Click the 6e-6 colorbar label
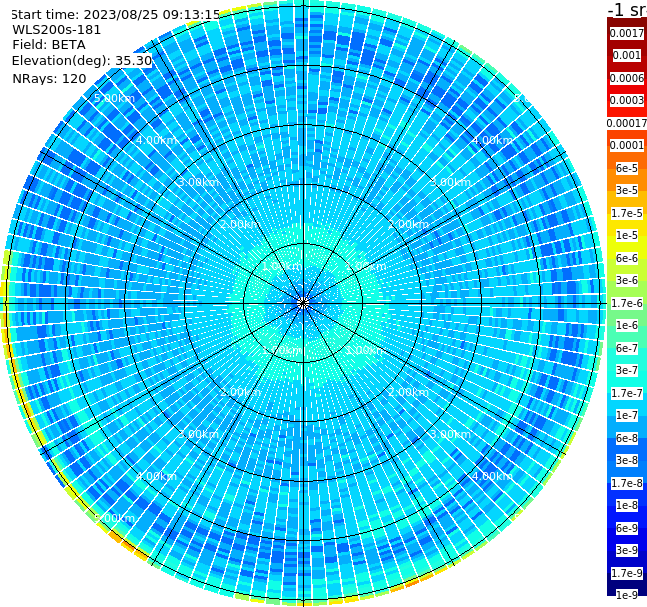Image resolution: width=647 pixels, height=607 pixels. pyautogui.click(x=627, y=258)
